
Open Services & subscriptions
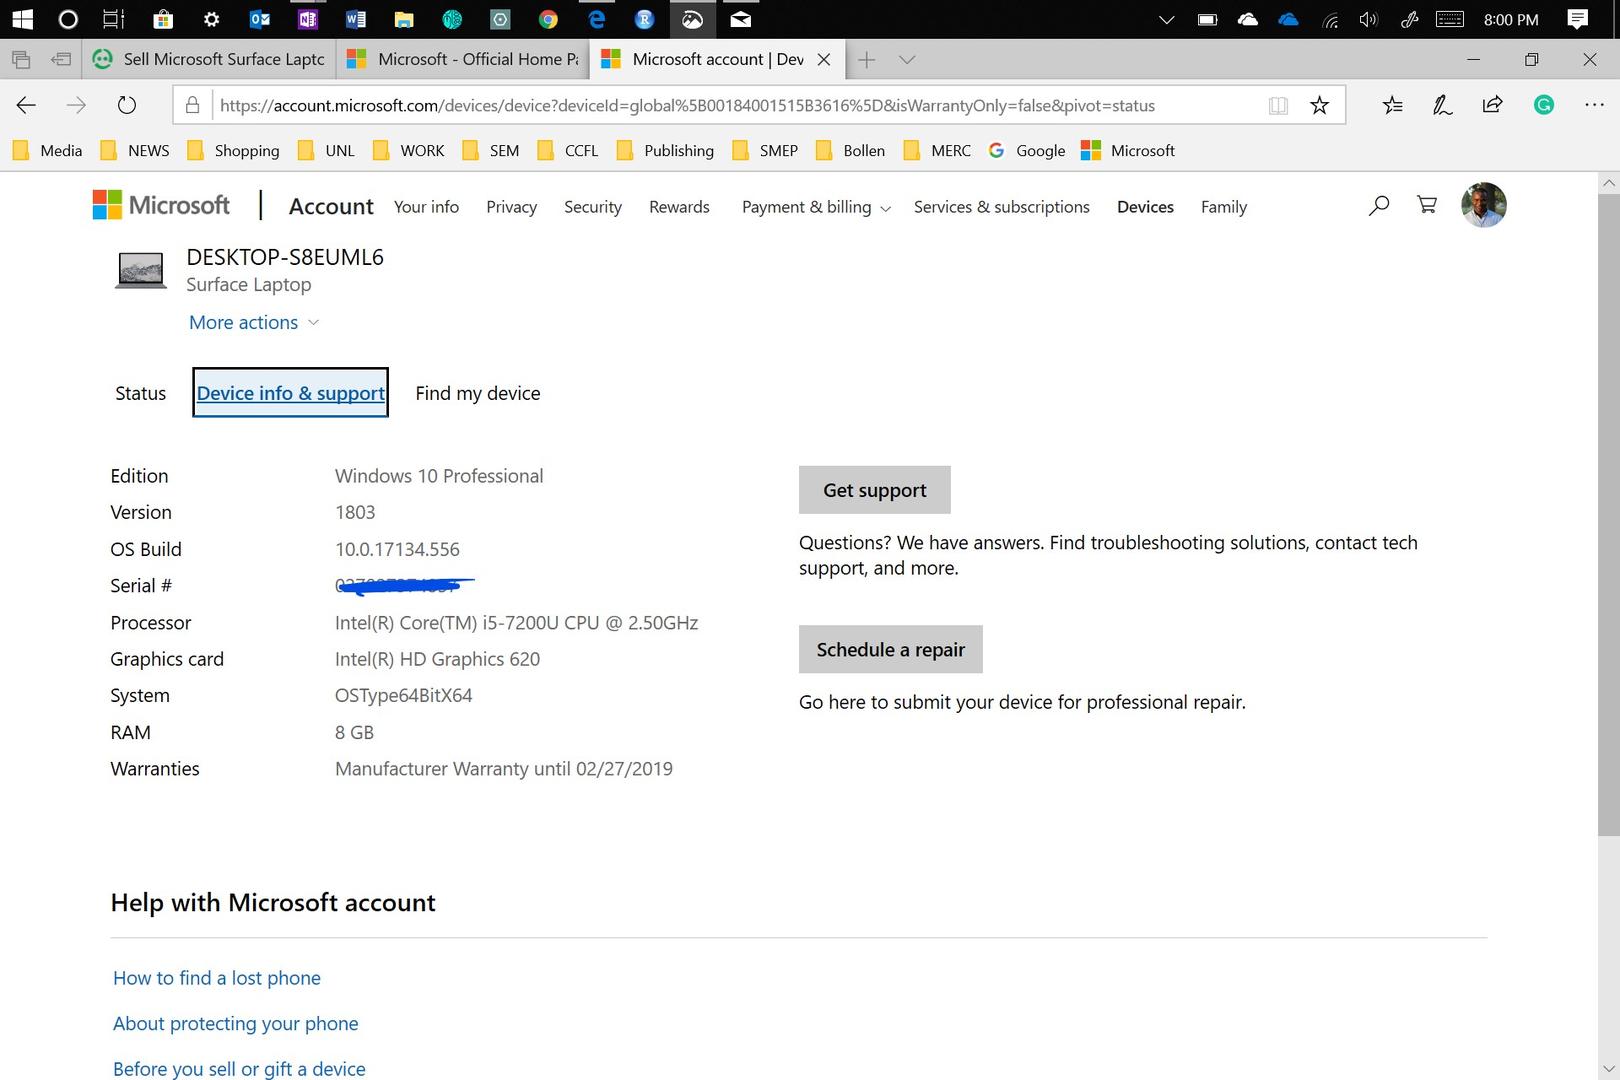[1002, 207]
